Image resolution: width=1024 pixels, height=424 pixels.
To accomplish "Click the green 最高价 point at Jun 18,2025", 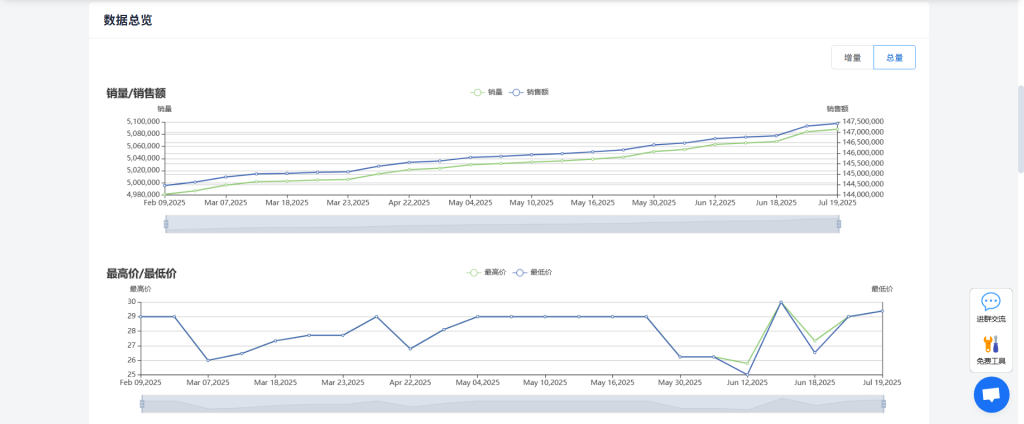I will [x=815, y=341].
